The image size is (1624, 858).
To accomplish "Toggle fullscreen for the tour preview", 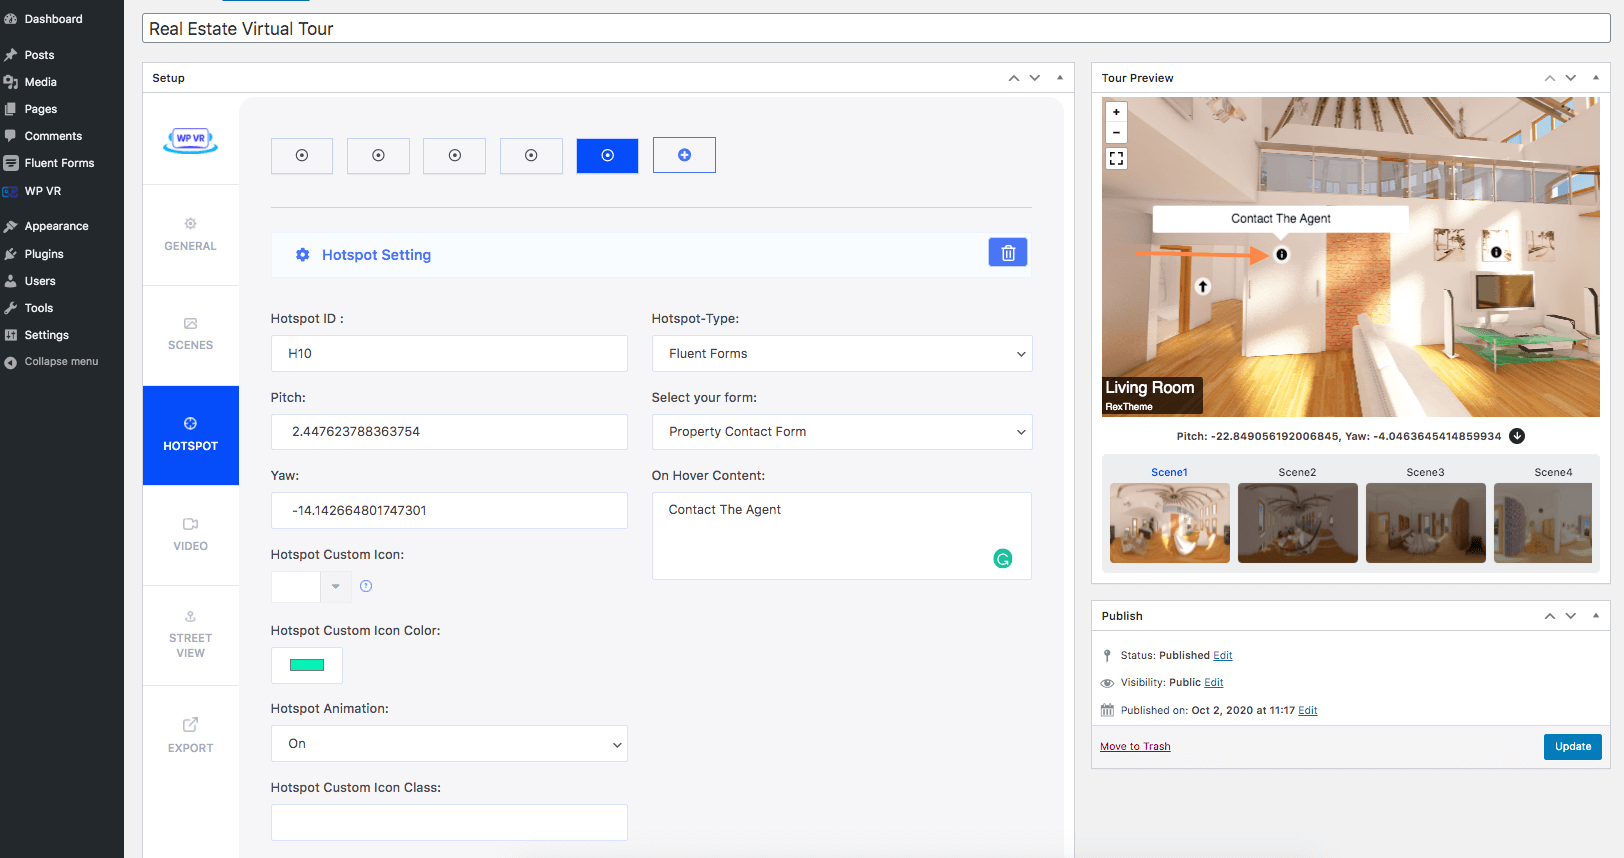I will point(1116,159).
